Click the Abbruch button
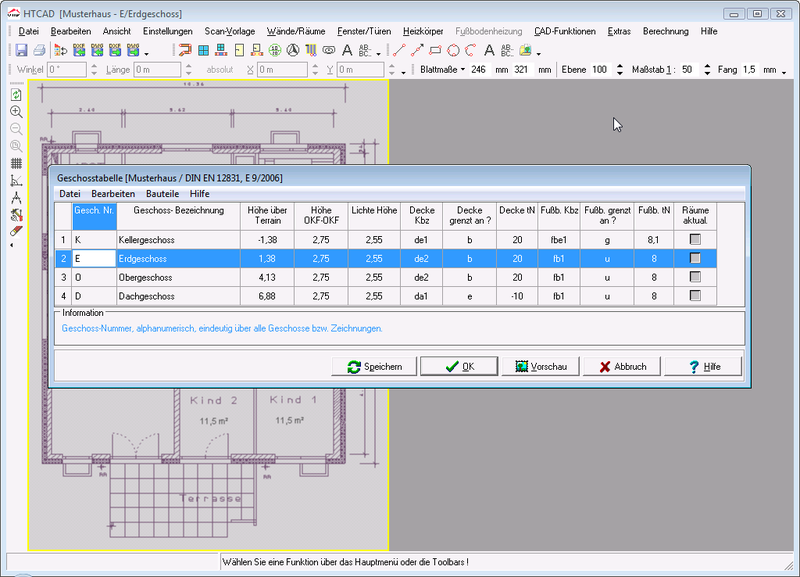Viewport: 800px width, 577px height. pyautogui.click(x=622, y=366)
